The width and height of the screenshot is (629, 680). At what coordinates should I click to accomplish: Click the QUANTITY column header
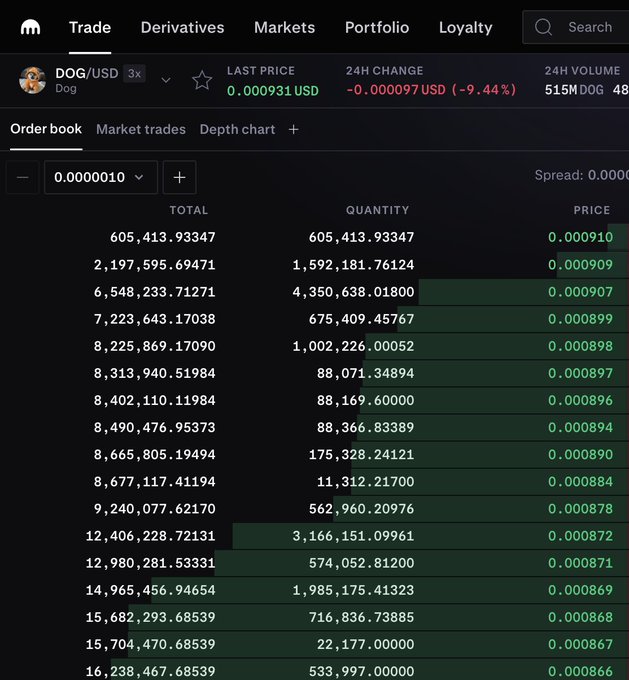pyautogui.click(x=377, y=210)
